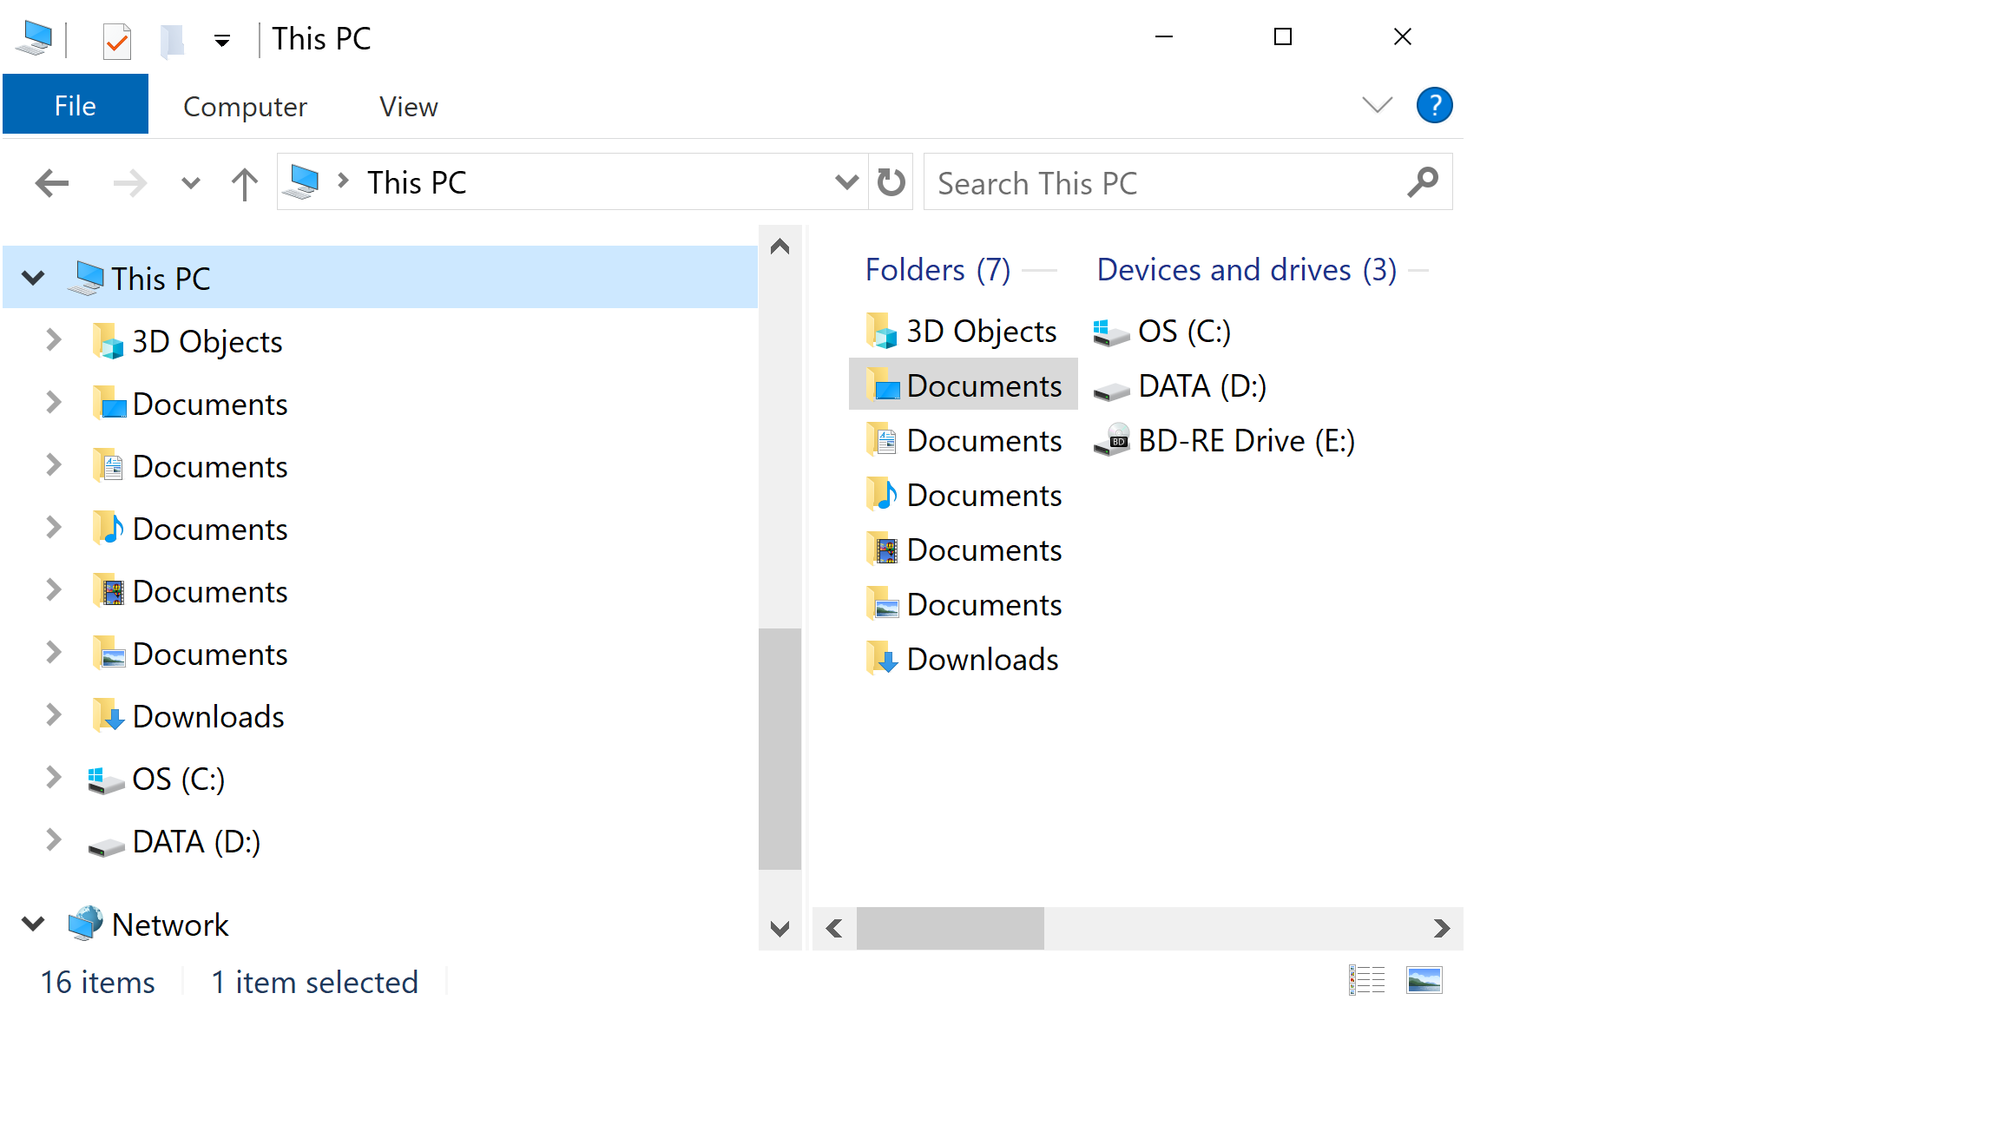
Task: Click the This PC system icon in title bar
Action: [35, 39]
